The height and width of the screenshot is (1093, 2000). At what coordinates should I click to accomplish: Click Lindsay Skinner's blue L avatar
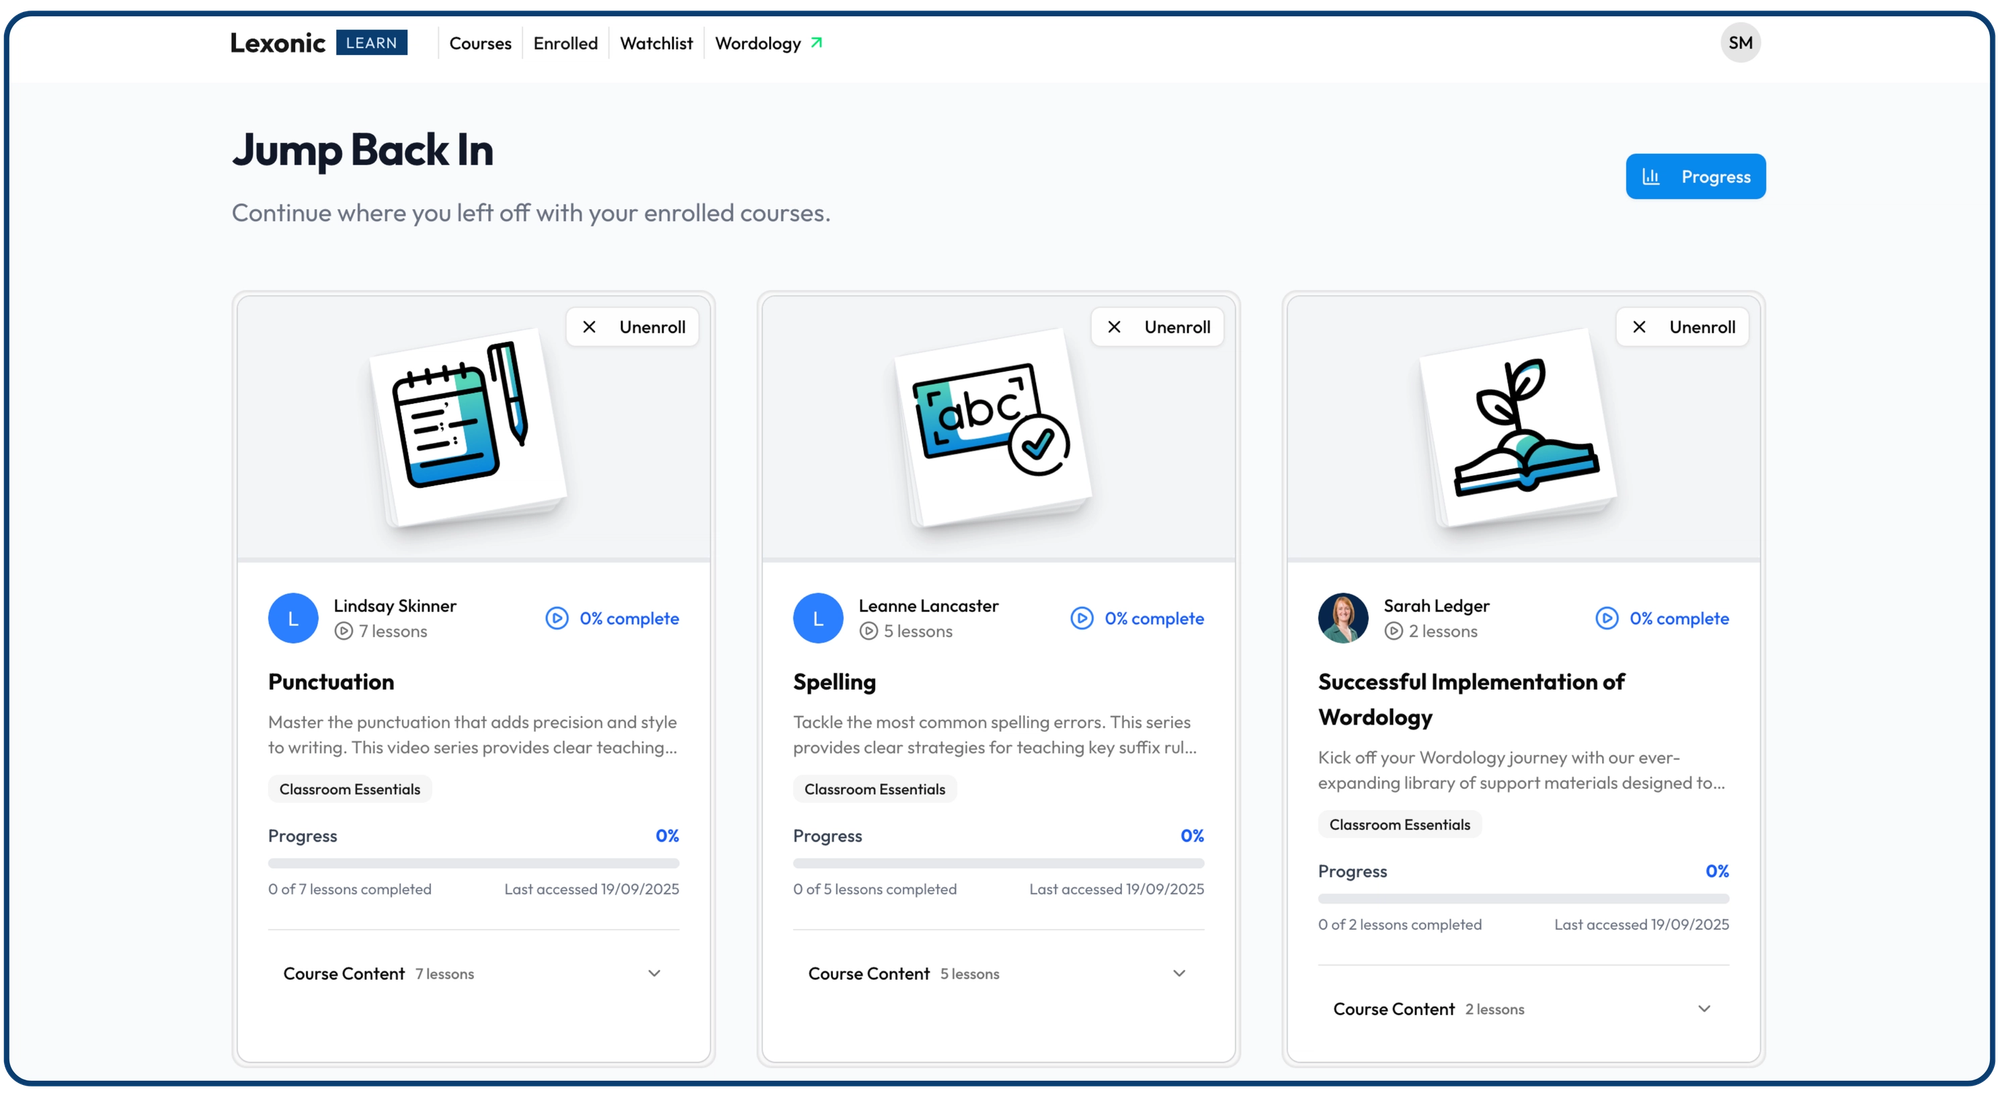pos(293,618)
